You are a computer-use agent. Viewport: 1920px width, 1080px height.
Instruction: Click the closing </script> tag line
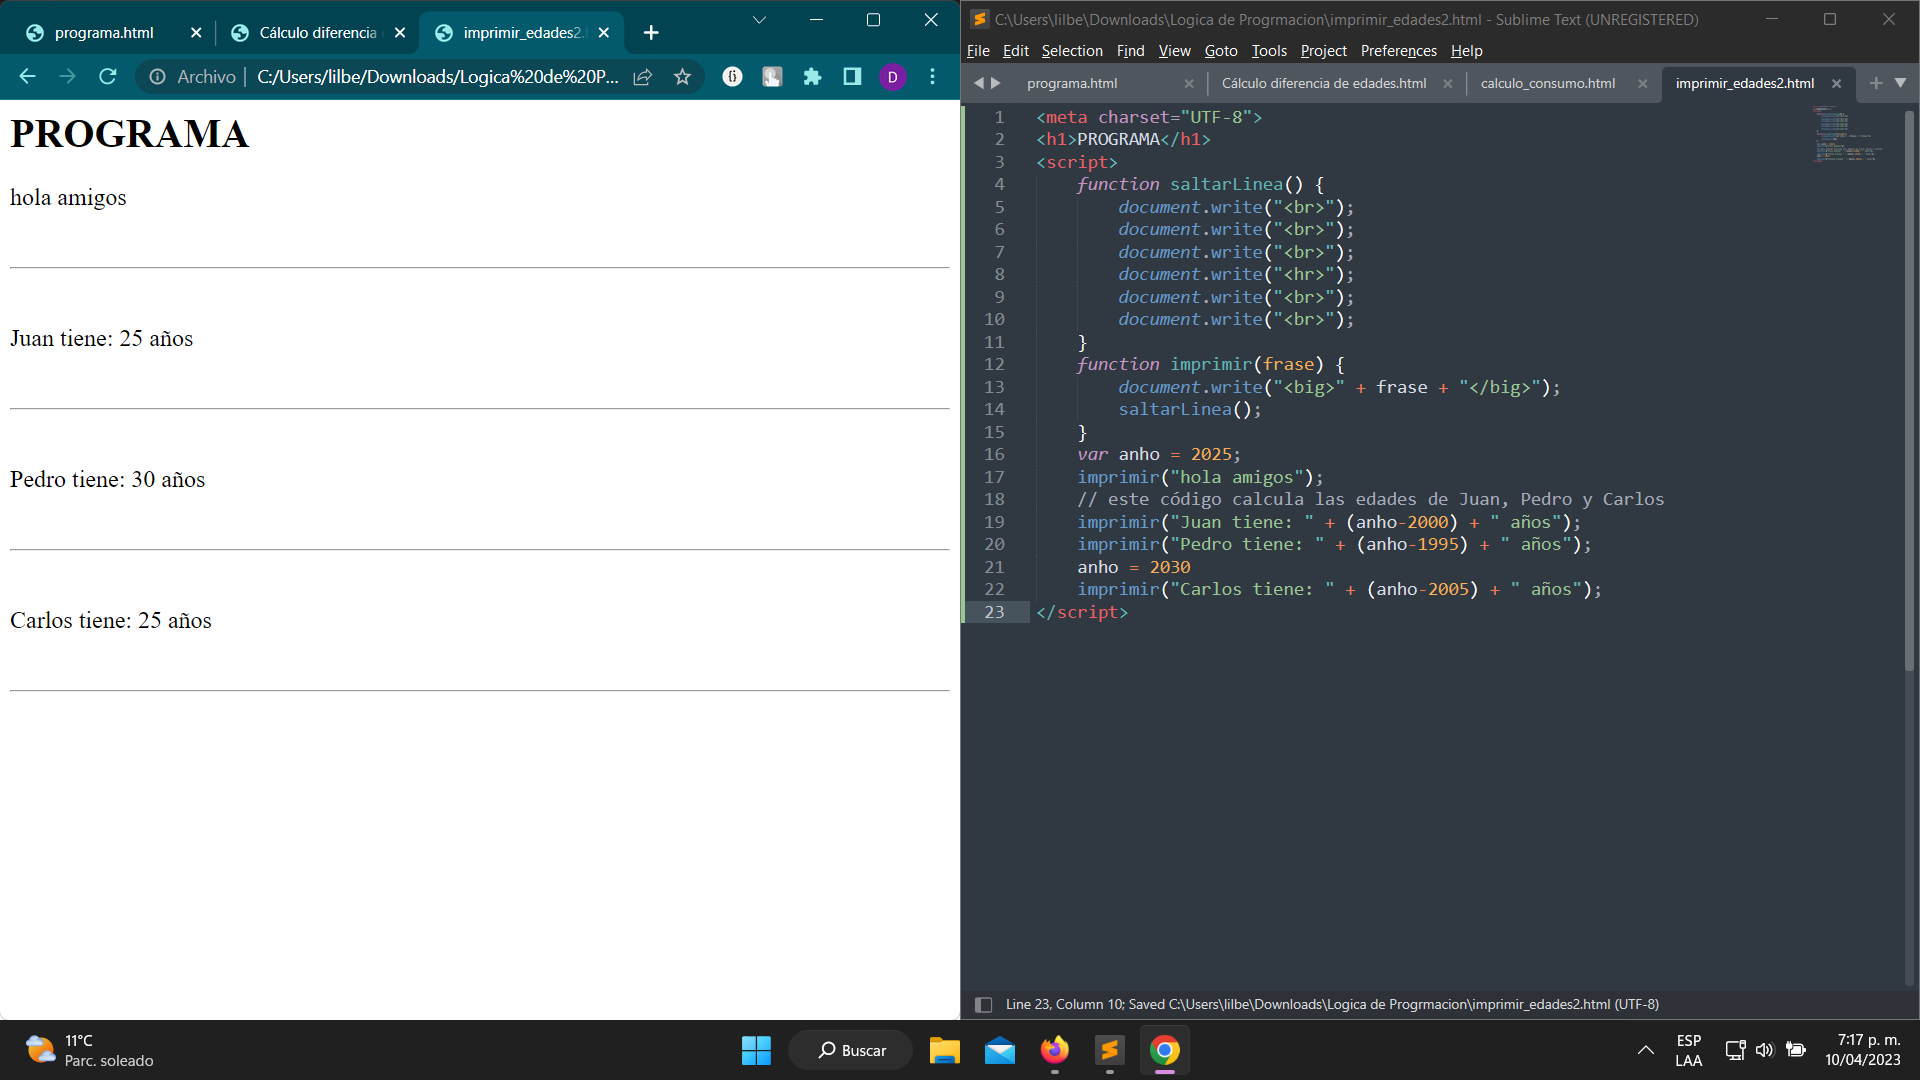click(1082, 612)
